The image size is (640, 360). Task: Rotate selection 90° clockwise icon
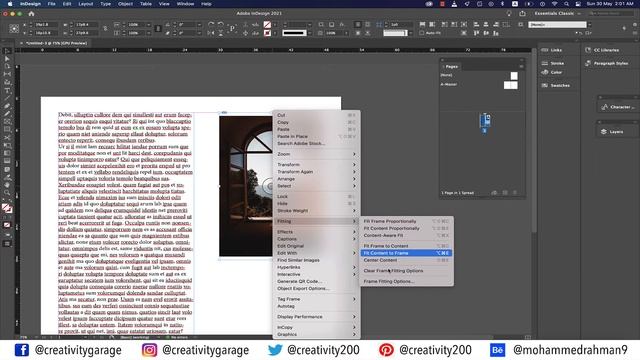point(211,24)
